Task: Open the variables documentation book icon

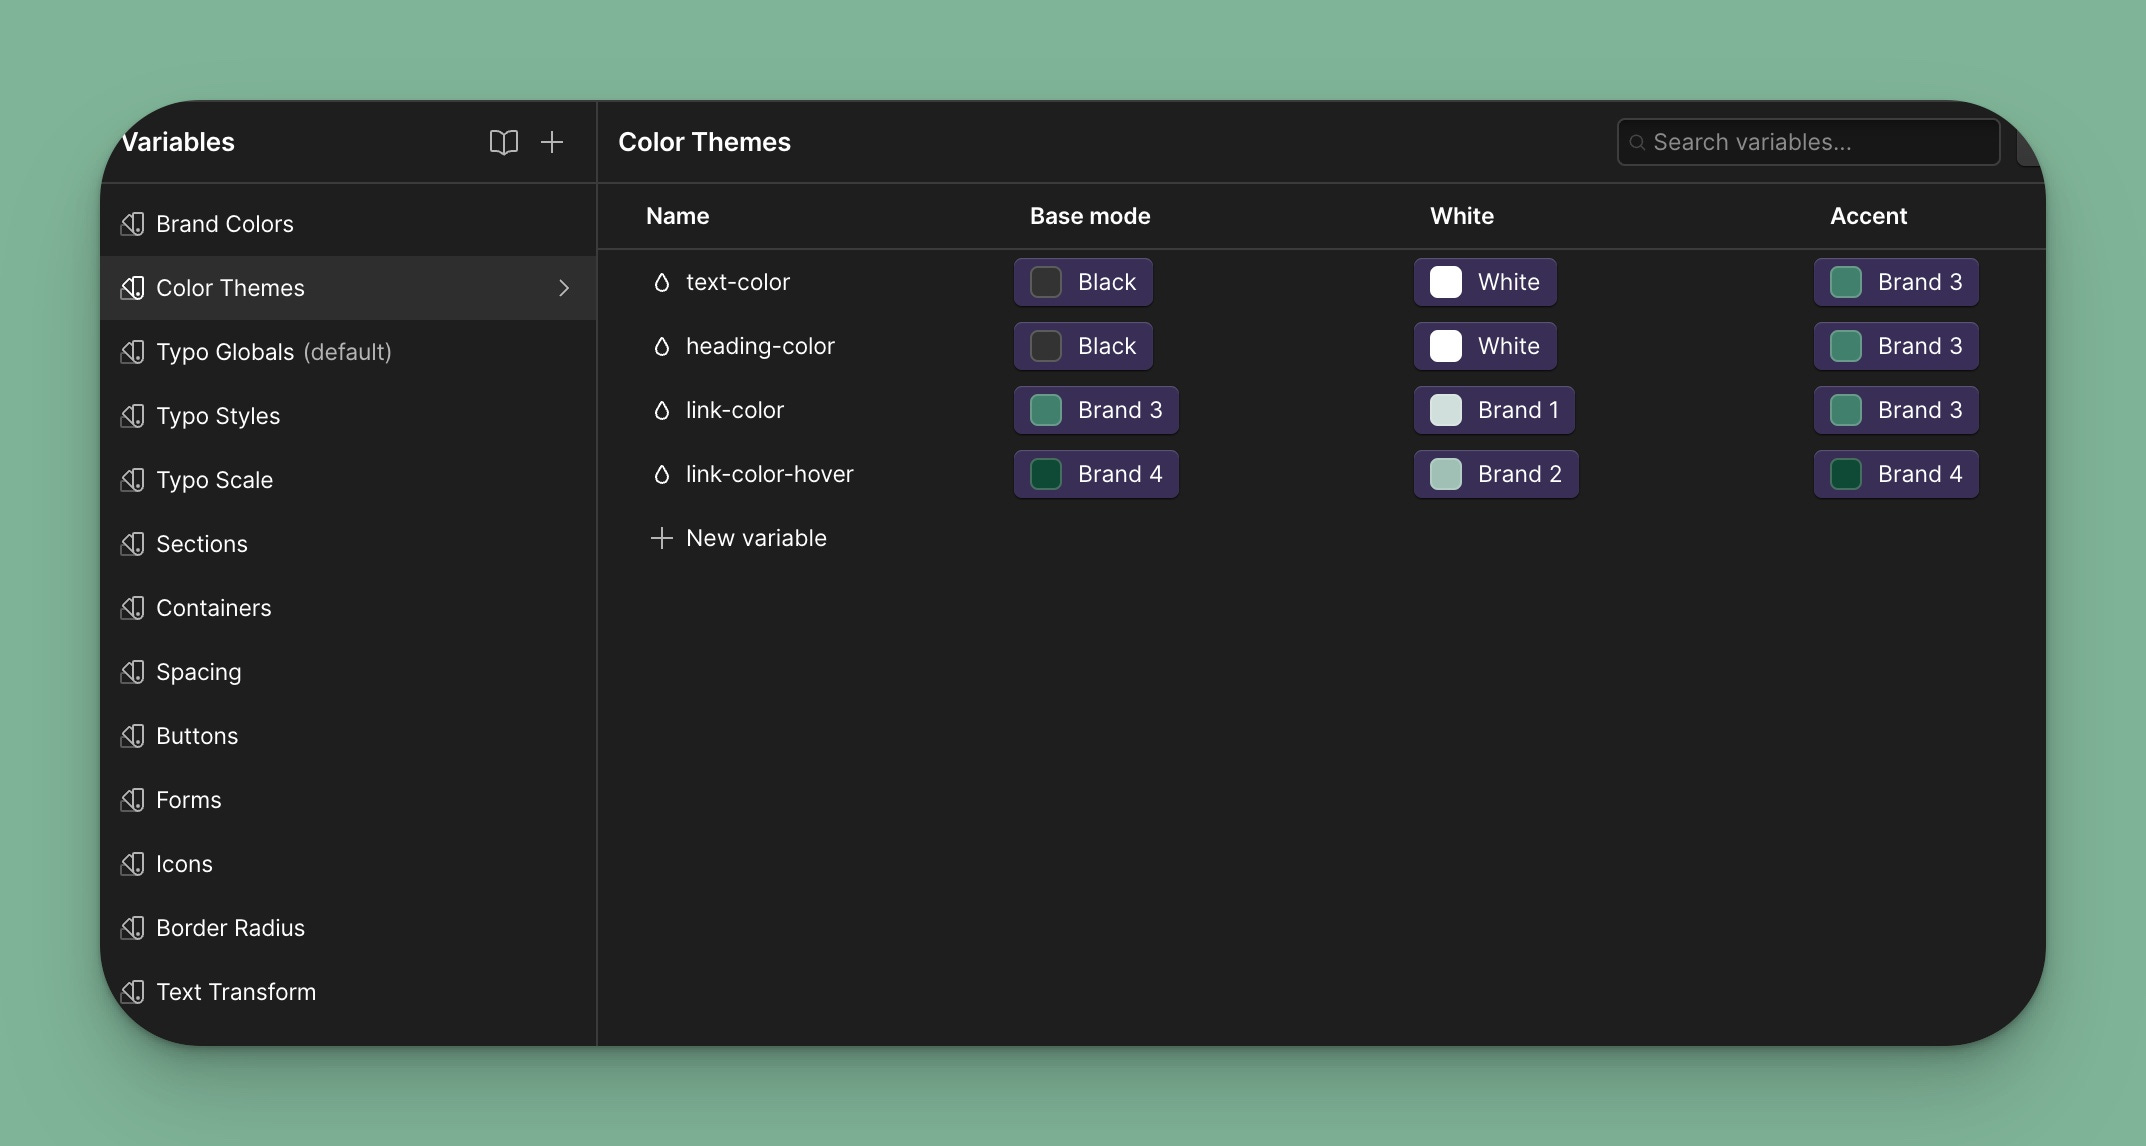Action: [503, 142]
